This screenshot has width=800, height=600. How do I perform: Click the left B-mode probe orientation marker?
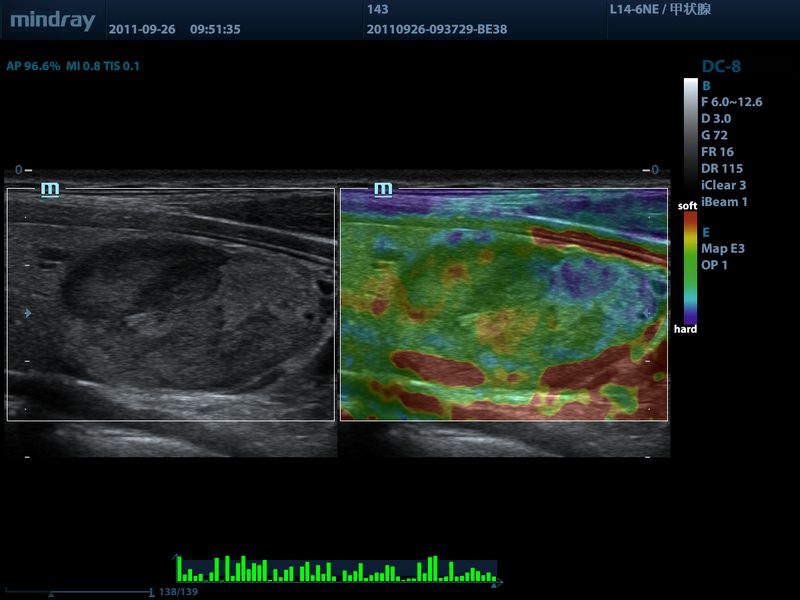[x=50, y=188]
